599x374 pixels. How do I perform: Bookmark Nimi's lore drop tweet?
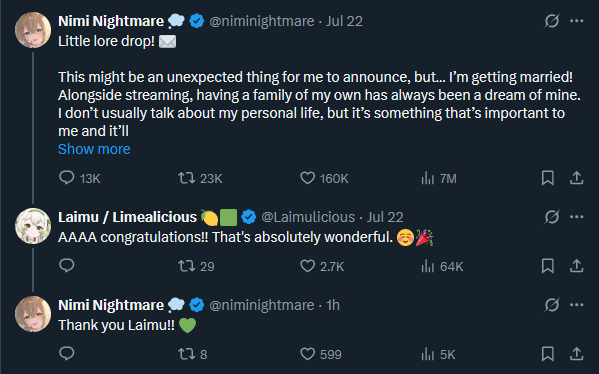coord(548,178)
